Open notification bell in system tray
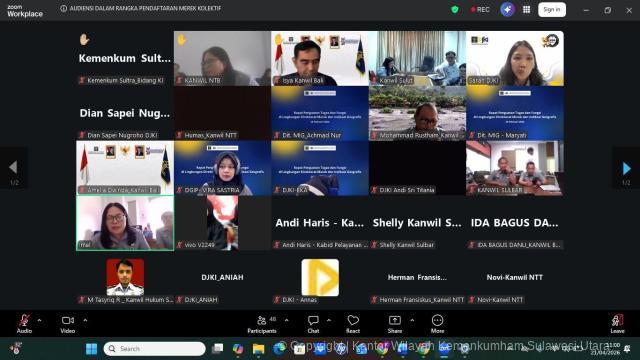Screen dimensions: 640x360 point(627,349)
